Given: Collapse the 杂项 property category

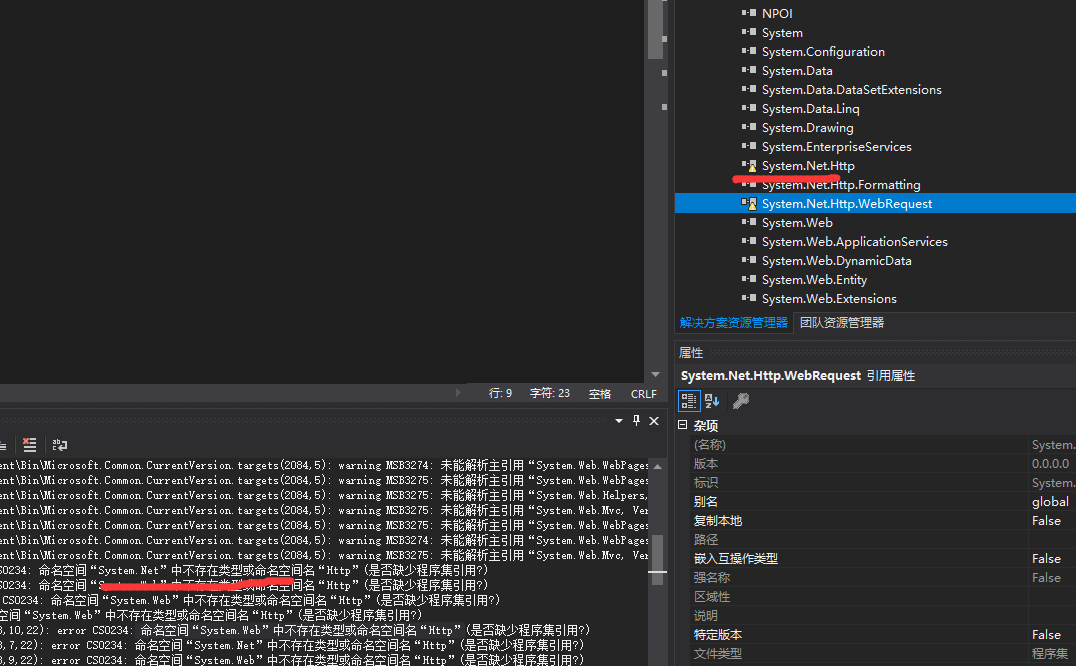Looking at the screenshot, I should 683,426.
